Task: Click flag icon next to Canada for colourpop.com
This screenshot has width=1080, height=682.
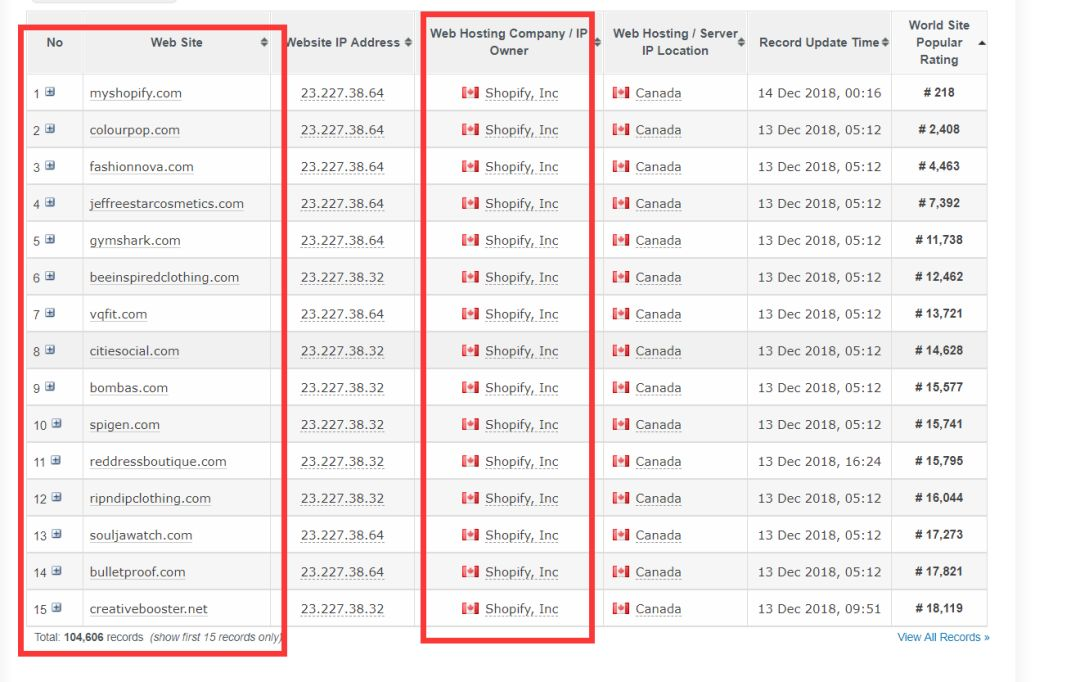Action: pyautogui.click(x=621, y=130)
